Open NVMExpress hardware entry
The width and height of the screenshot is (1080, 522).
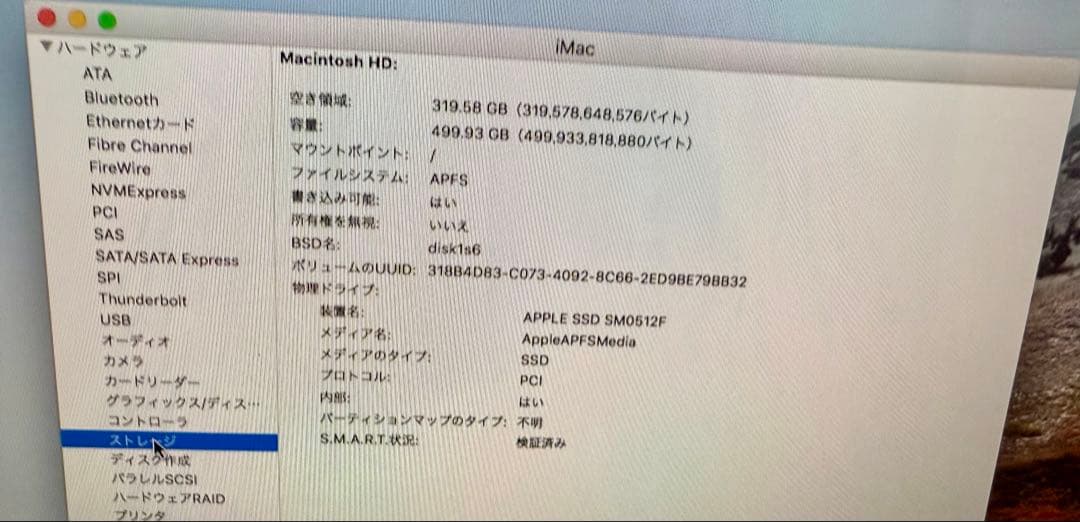(x=138, y=191)
